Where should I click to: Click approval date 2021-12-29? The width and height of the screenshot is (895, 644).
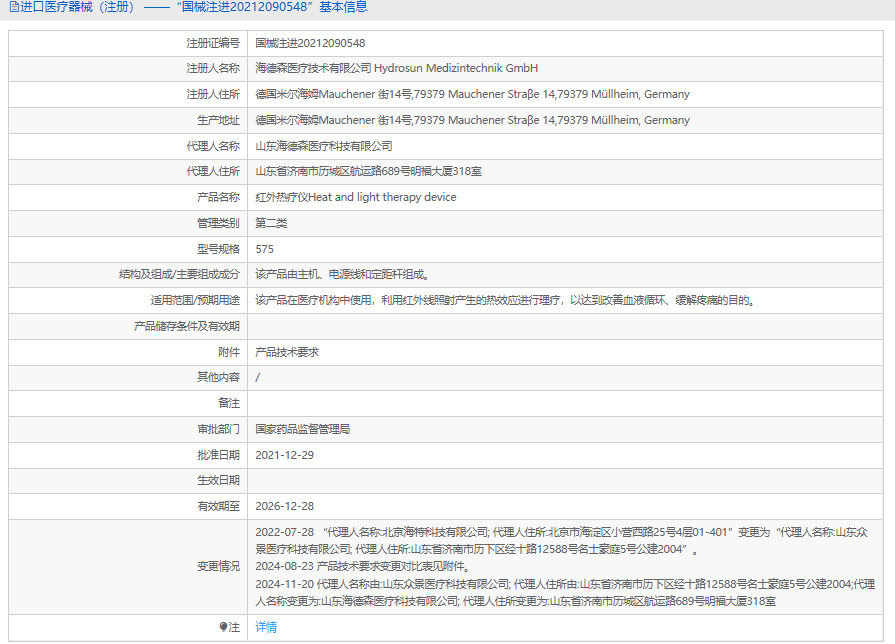tap(284, 456)
